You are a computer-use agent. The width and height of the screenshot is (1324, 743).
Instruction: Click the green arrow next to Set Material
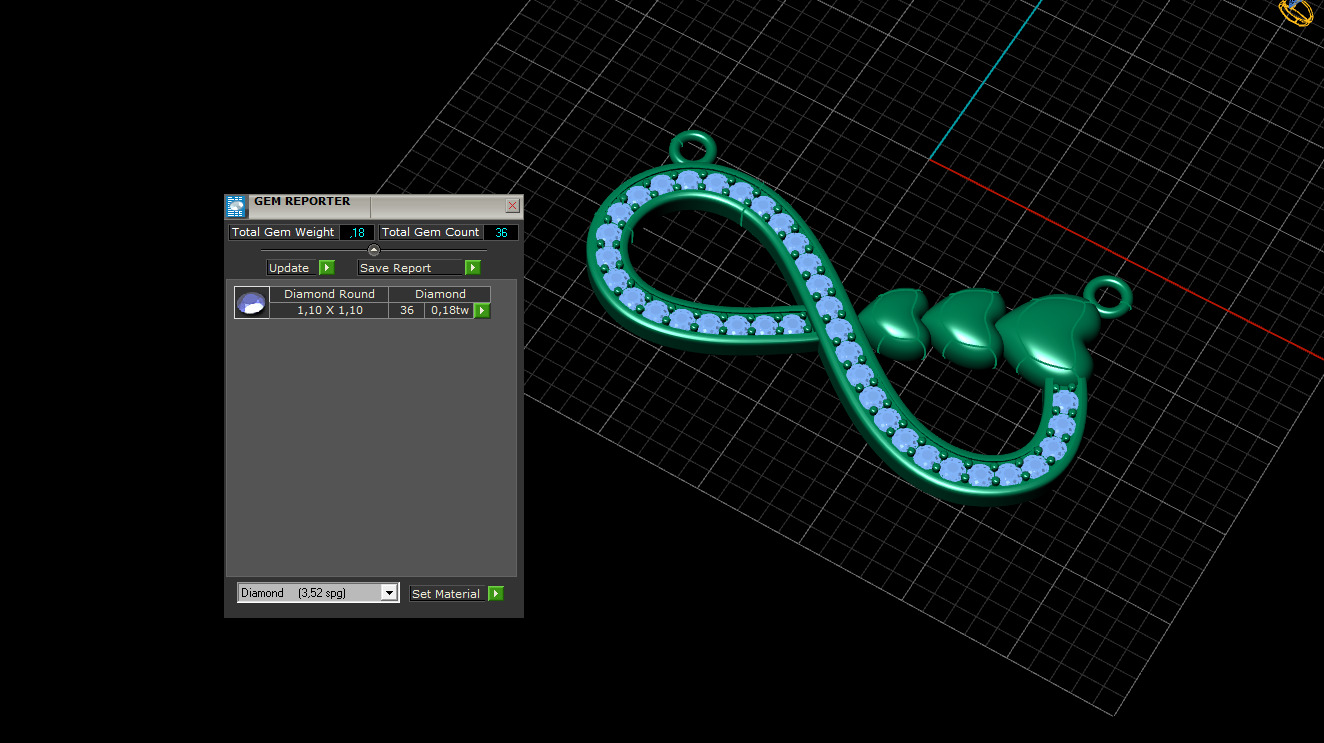[495, 594]
